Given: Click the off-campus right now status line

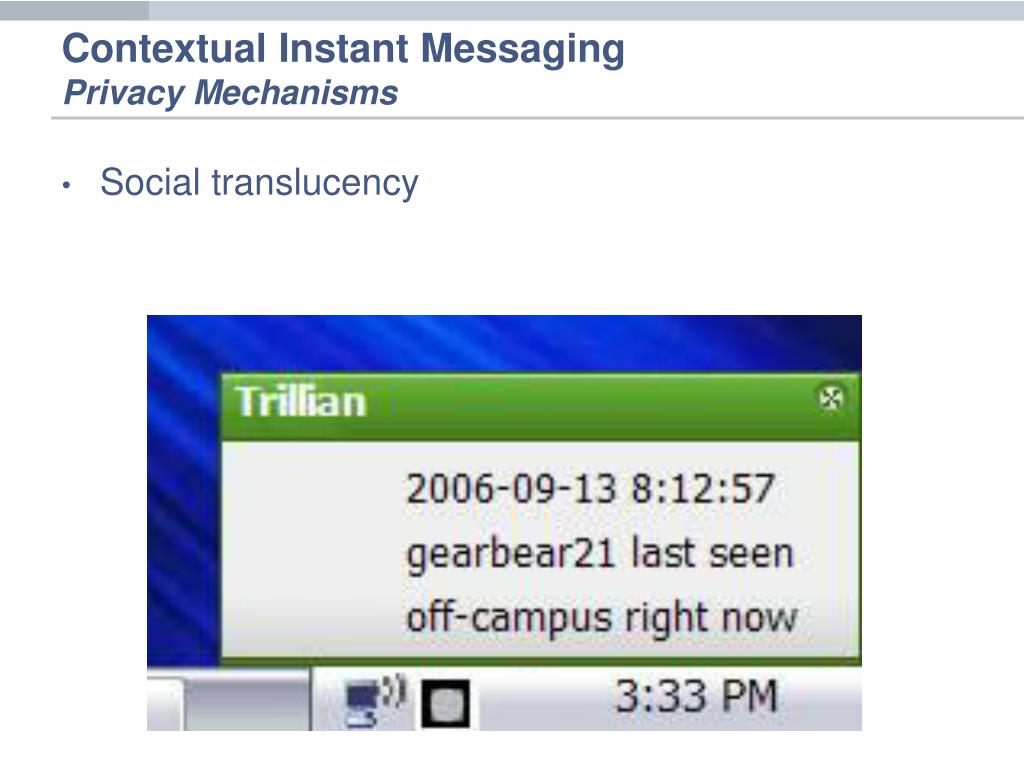Looking at the screenshot, I should (x=601, y=618).
